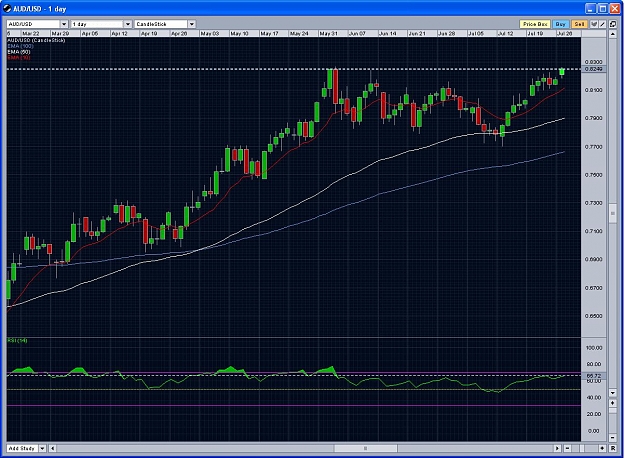625x458 pixels.
Task: Click the latest green candle at the high
Action: 562,72
